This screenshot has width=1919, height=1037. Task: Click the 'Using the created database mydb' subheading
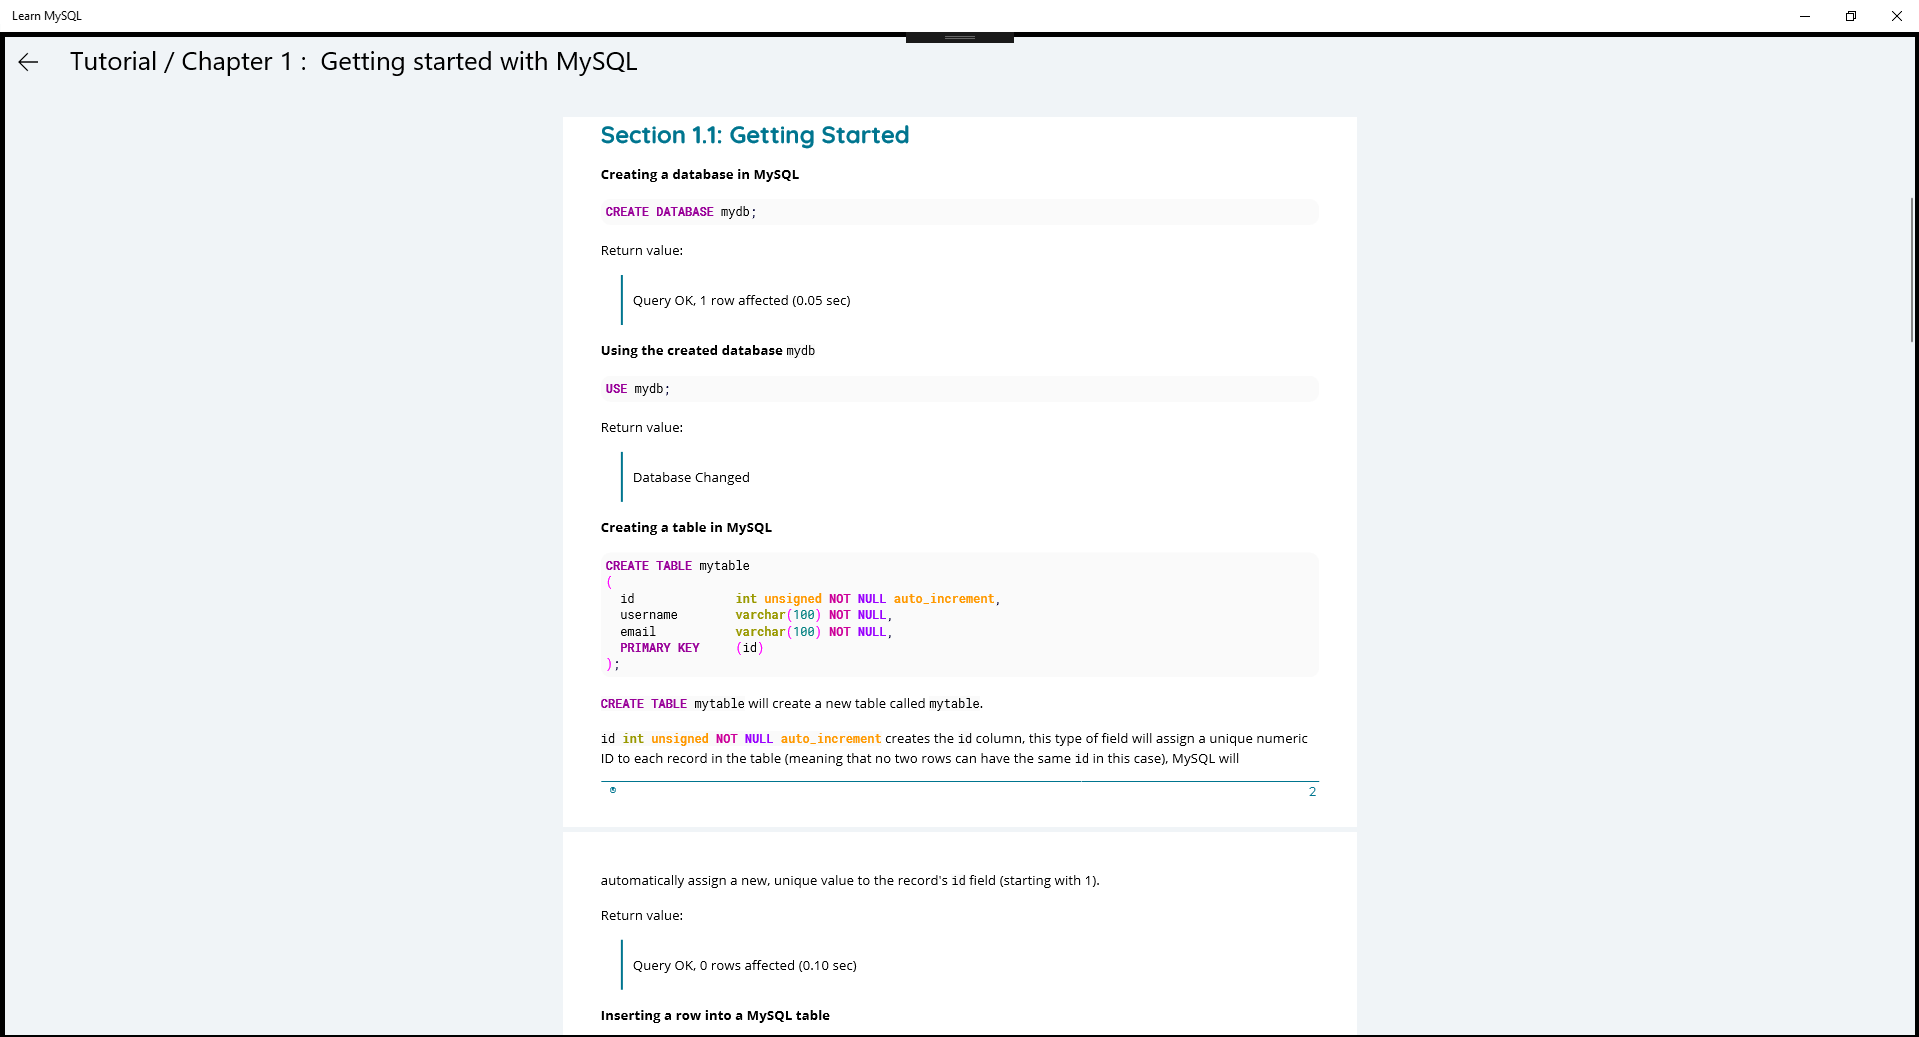click(x=708, y=351)
